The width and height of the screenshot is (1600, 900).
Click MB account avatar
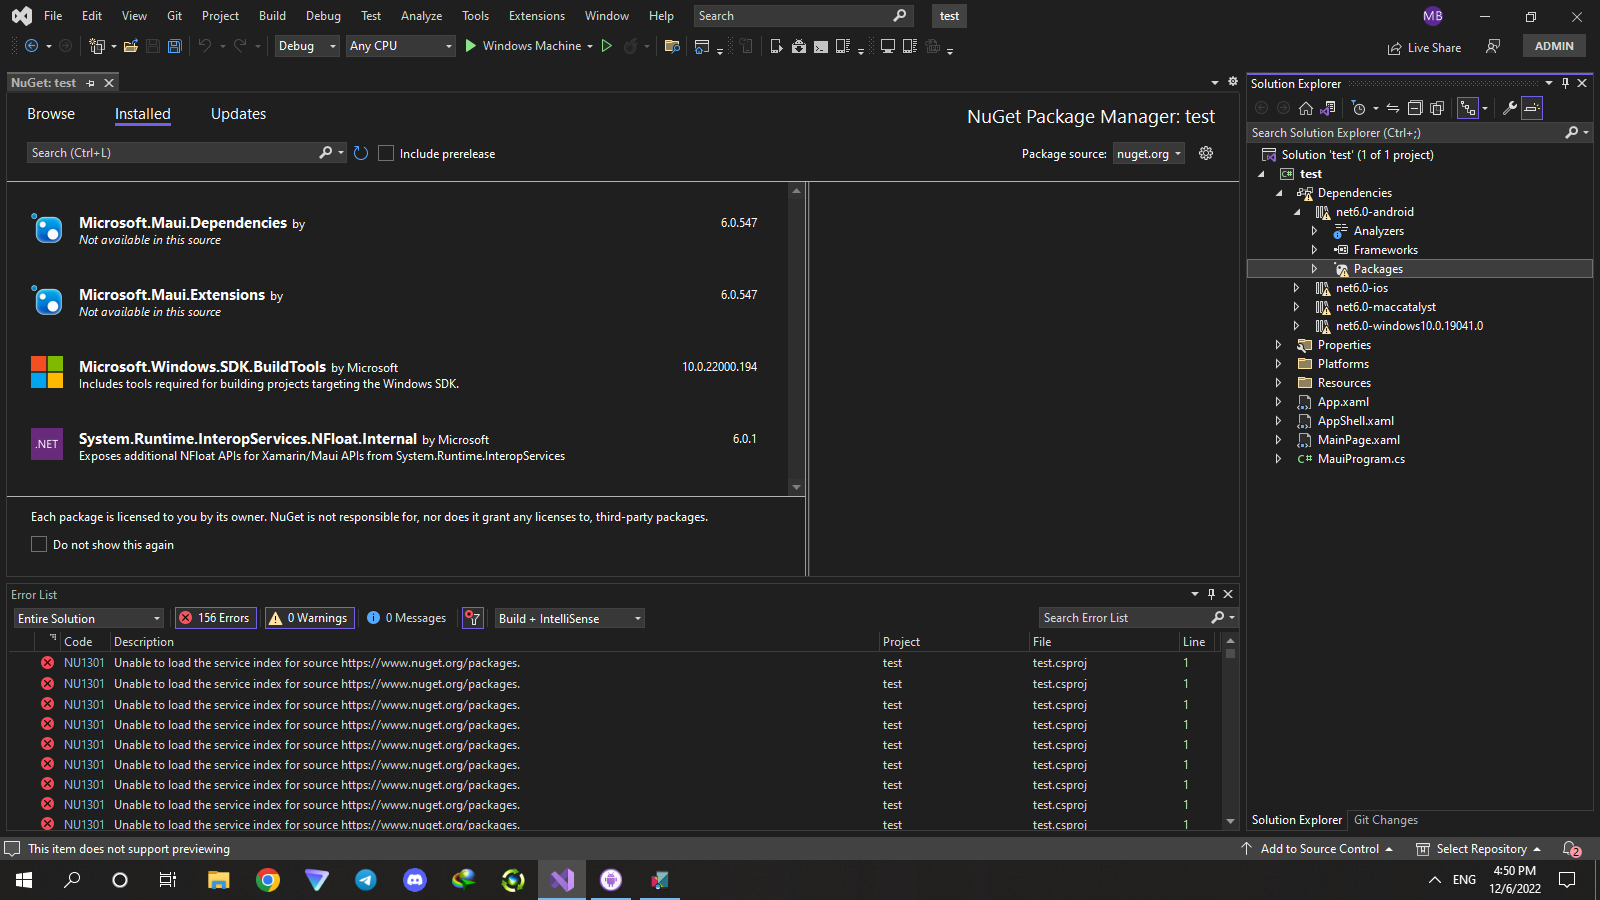point(1433,16)
